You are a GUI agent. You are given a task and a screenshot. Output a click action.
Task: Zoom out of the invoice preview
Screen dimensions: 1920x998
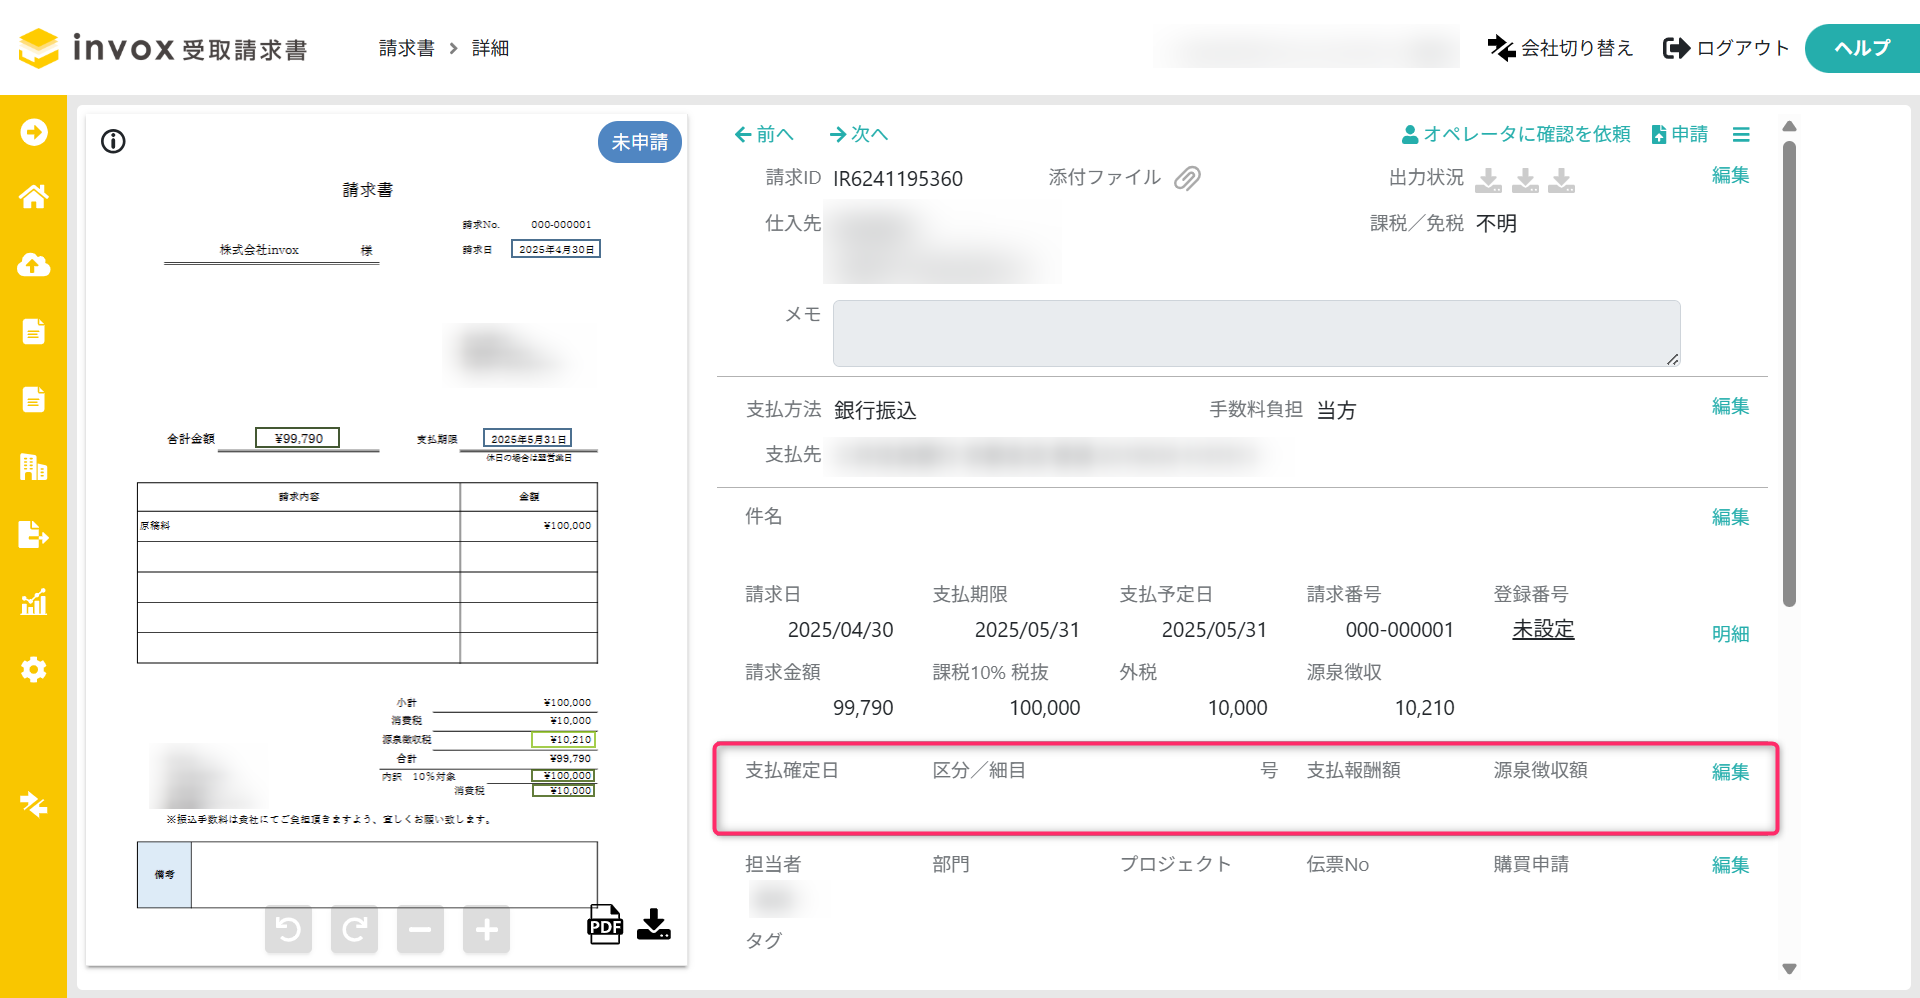point(420,930)
